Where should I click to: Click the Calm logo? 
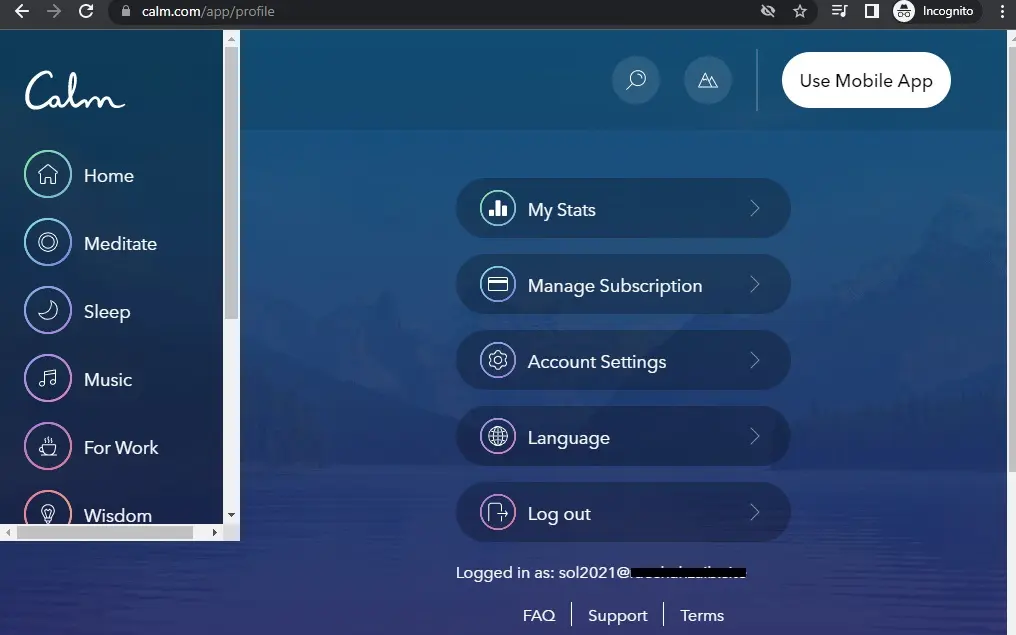point(75,90)
